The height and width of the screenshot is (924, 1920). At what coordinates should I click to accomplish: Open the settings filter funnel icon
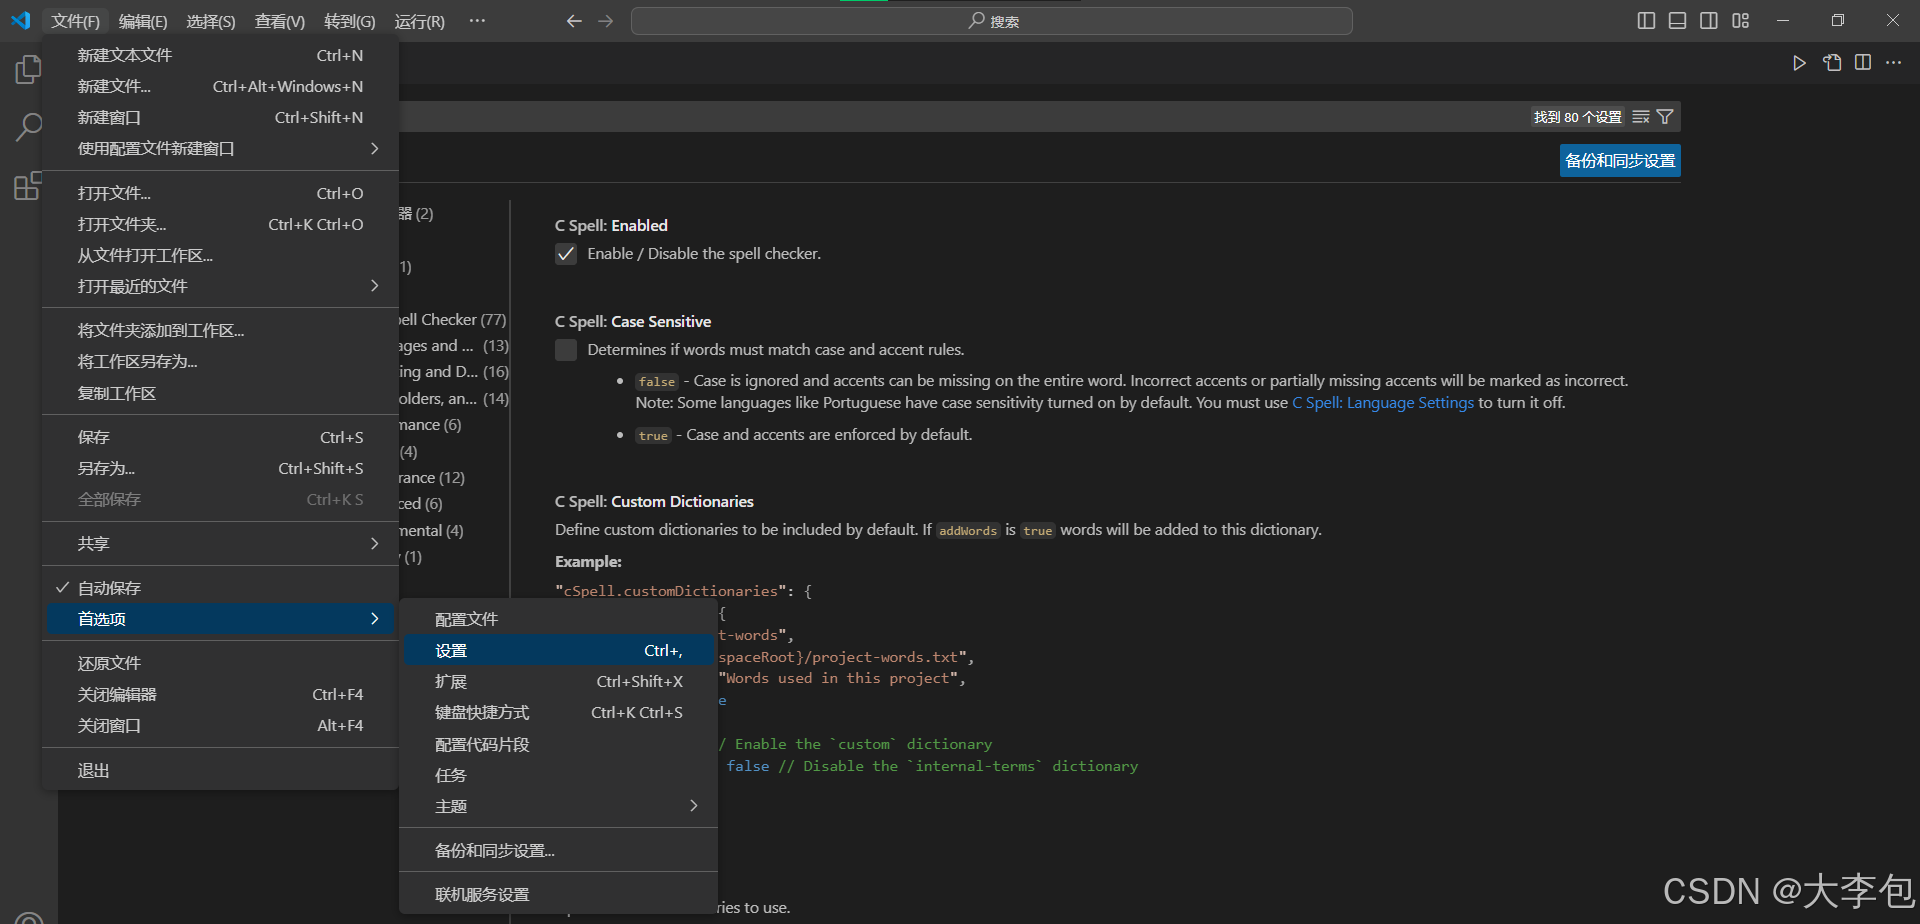click(1665, 116)
